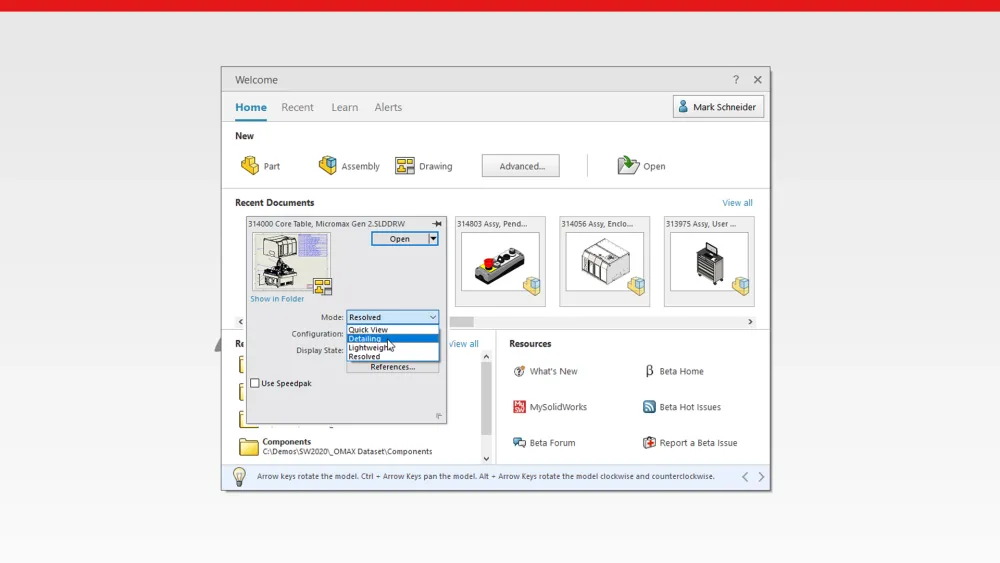Click the new Assembly icon
The height and width of the screenshot is (563, 1000).
coord(327,165)
